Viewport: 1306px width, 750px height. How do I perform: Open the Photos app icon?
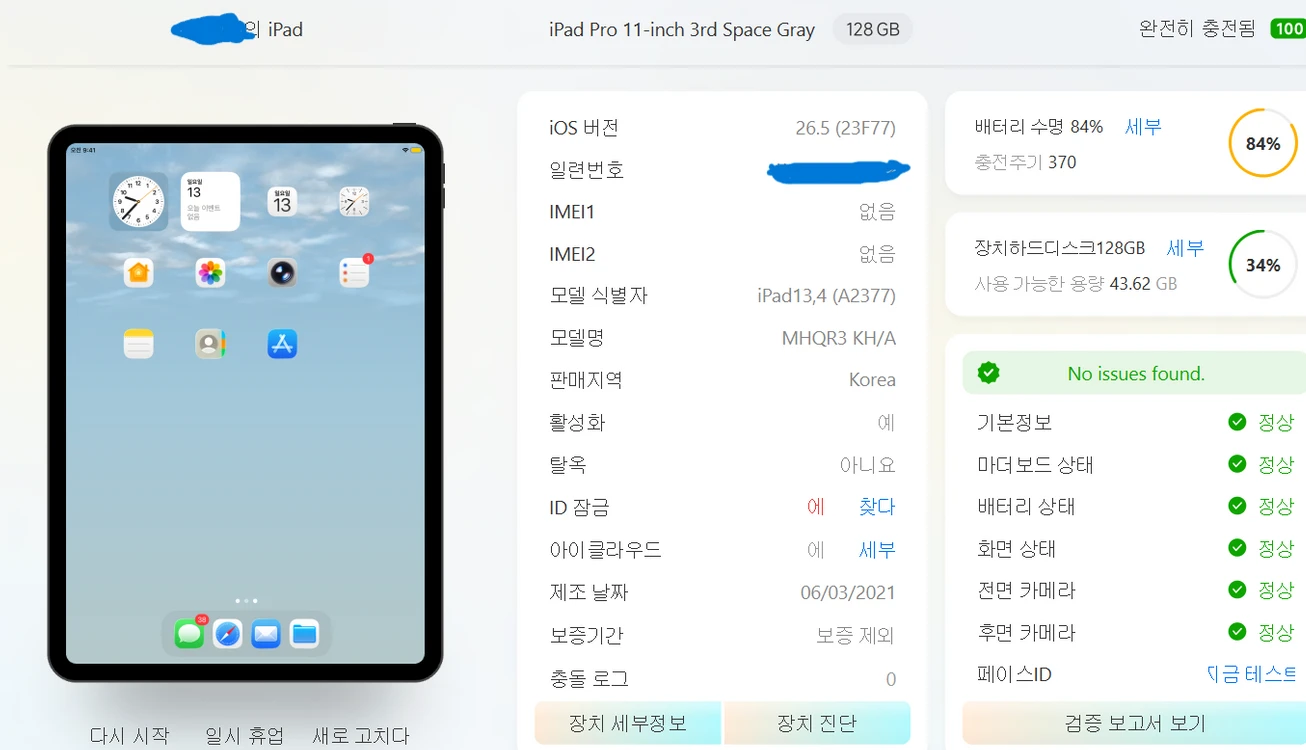pyautogui.click(x=210, y=273)
